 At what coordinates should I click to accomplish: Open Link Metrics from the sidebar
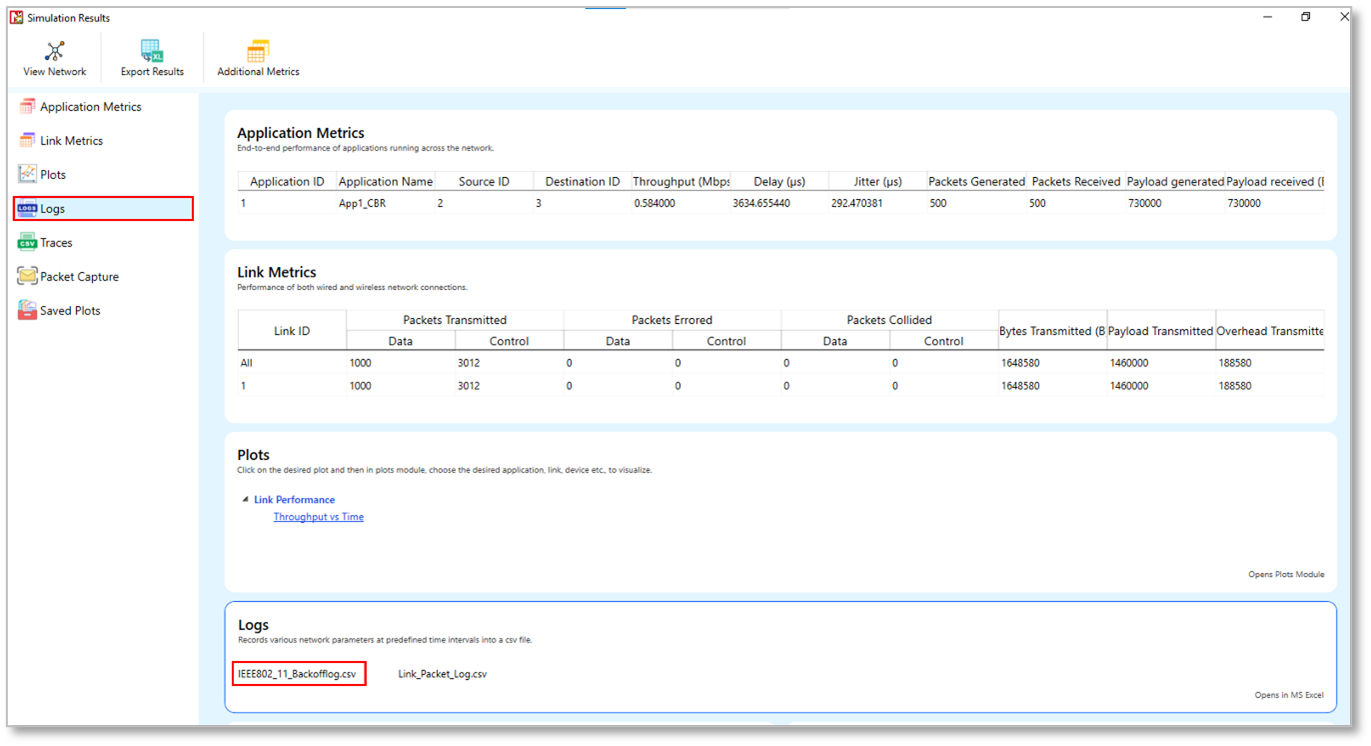(71, 141)
